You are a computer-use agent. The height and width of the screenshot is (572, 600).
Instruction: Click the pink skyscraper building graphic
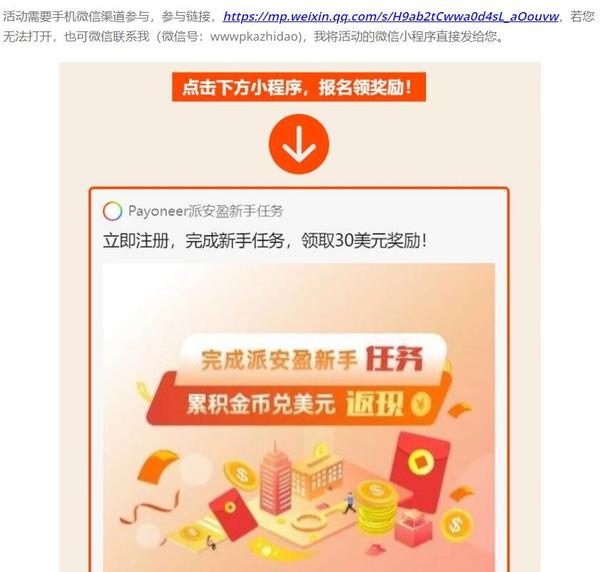click(x=275, y=477)
